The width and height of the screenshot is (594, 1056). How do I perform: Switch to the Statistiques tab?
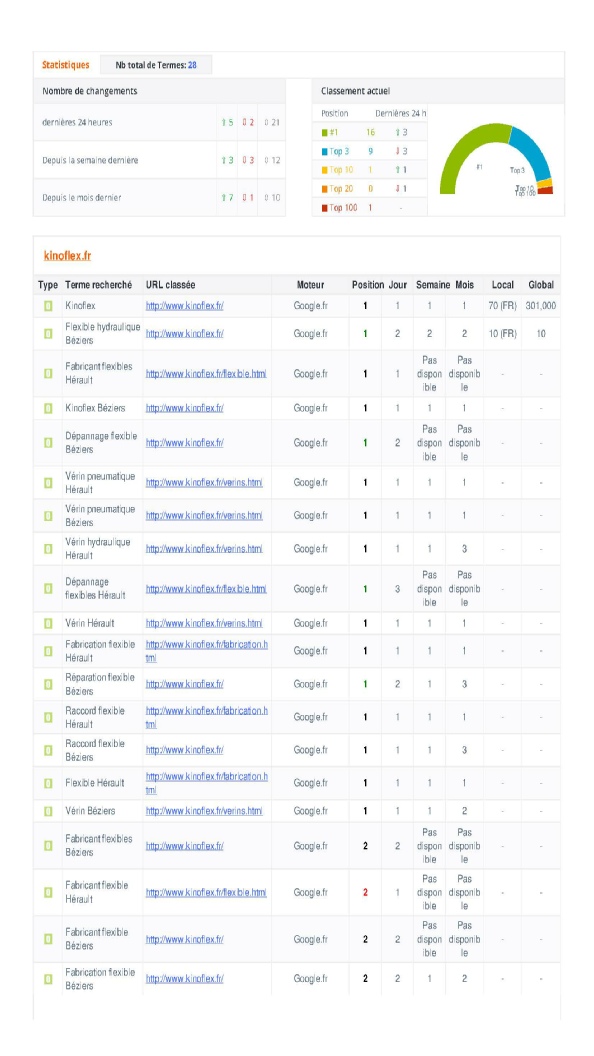[x=65, y=65]
